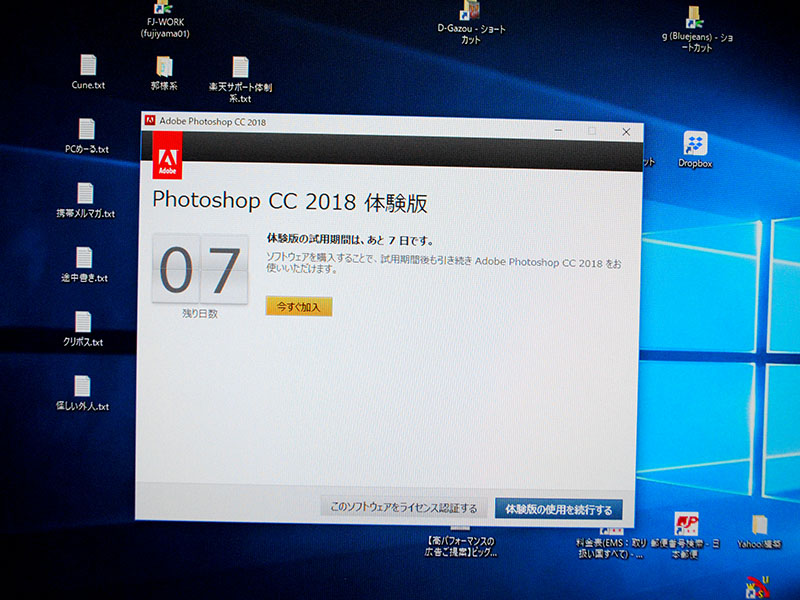This screenshot has width=800, height=600.
Task: Select the 高パフォーマンスの広告ご提案 shortcut
Action: tap(461, 542)
